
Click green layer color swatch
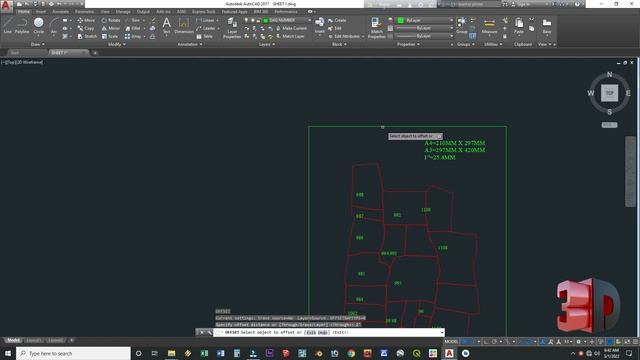266,20
